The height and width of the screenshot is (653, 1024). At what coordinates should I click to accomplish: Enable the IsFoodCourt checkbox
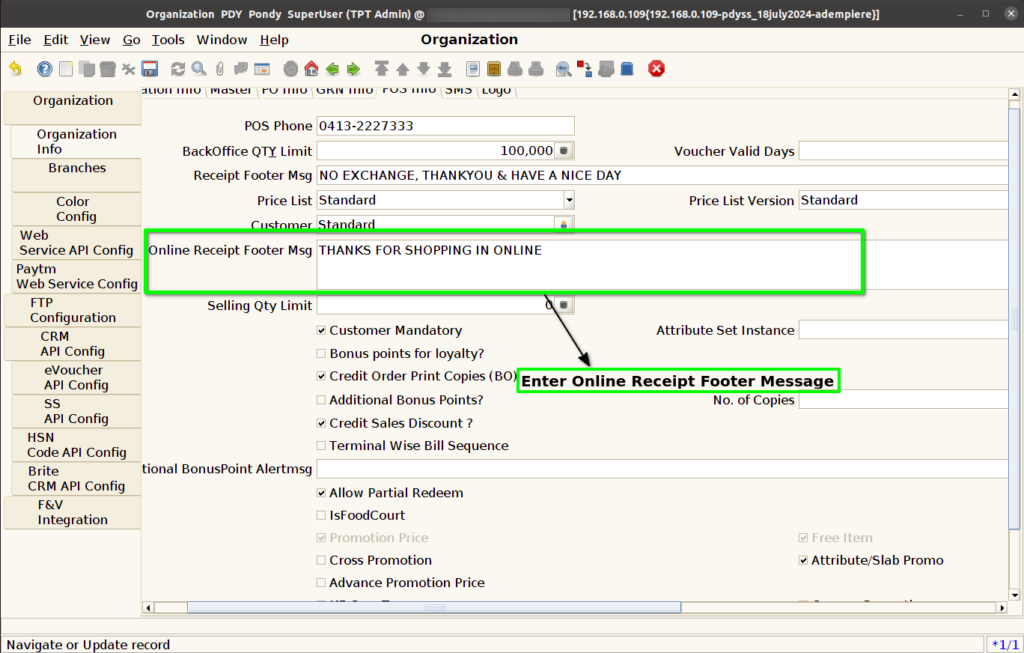(x=321, y=515)
